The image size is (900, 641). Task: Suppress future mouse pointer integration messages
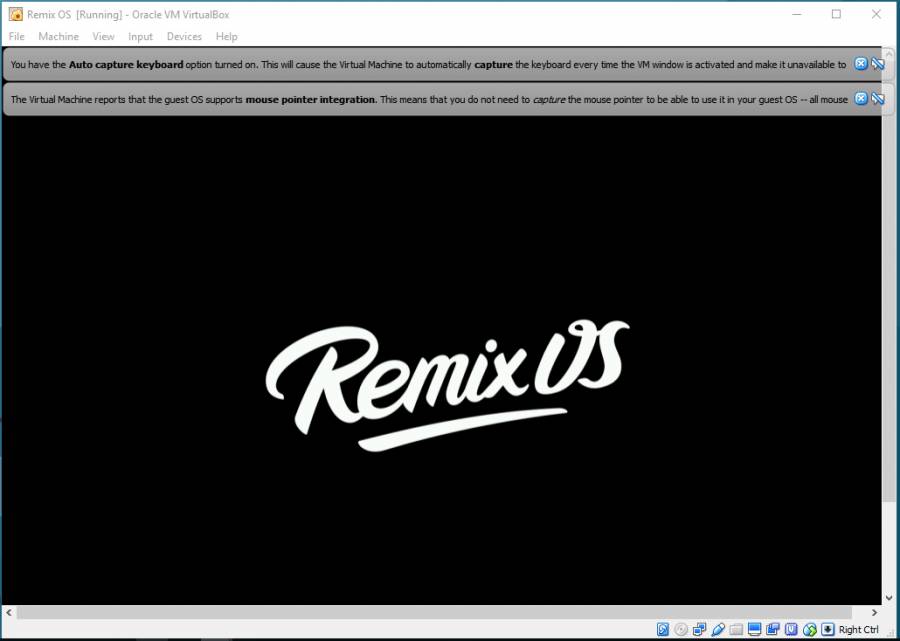point(877,99)
